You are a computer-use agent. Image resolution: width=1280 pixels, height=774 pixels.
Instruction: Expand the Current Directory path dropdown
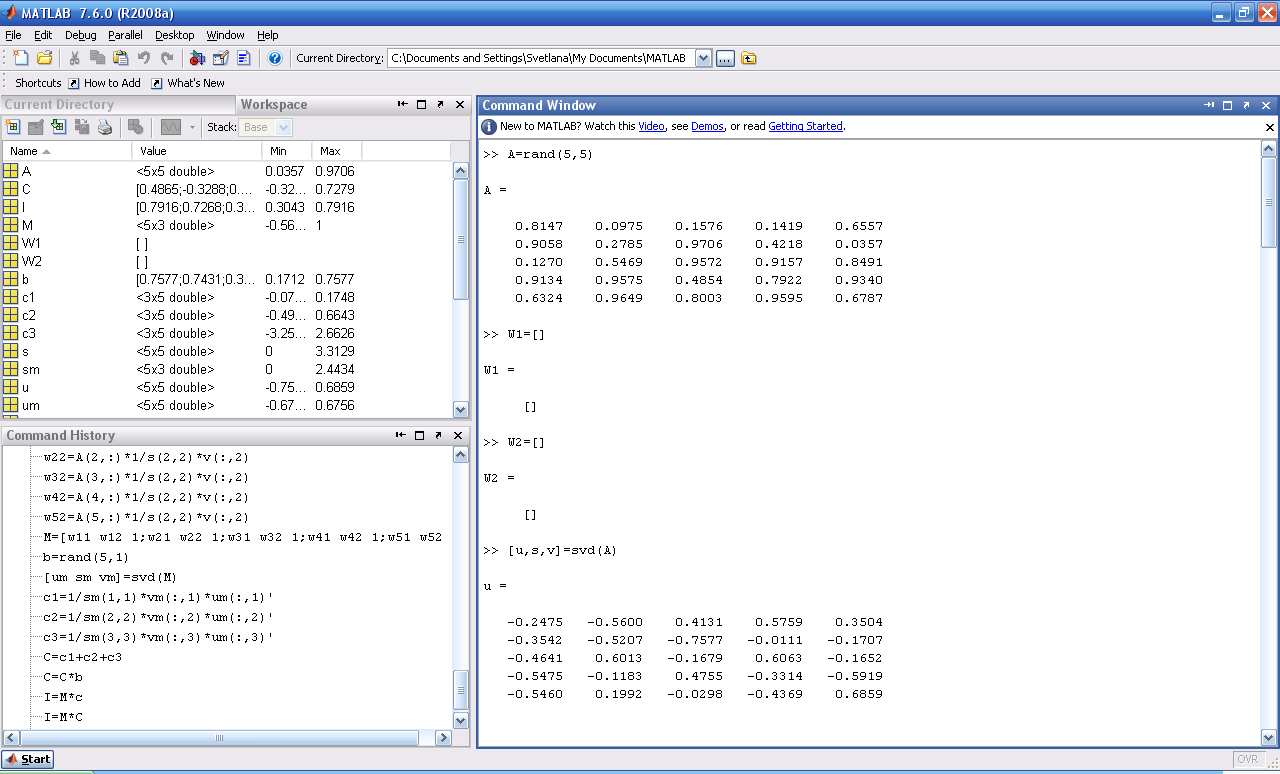[703, 58]
